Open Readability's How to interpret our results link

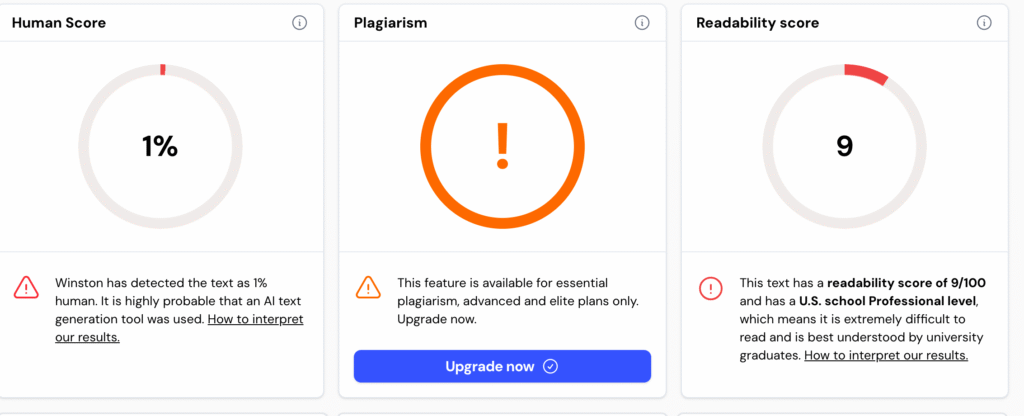click(886, 355)
